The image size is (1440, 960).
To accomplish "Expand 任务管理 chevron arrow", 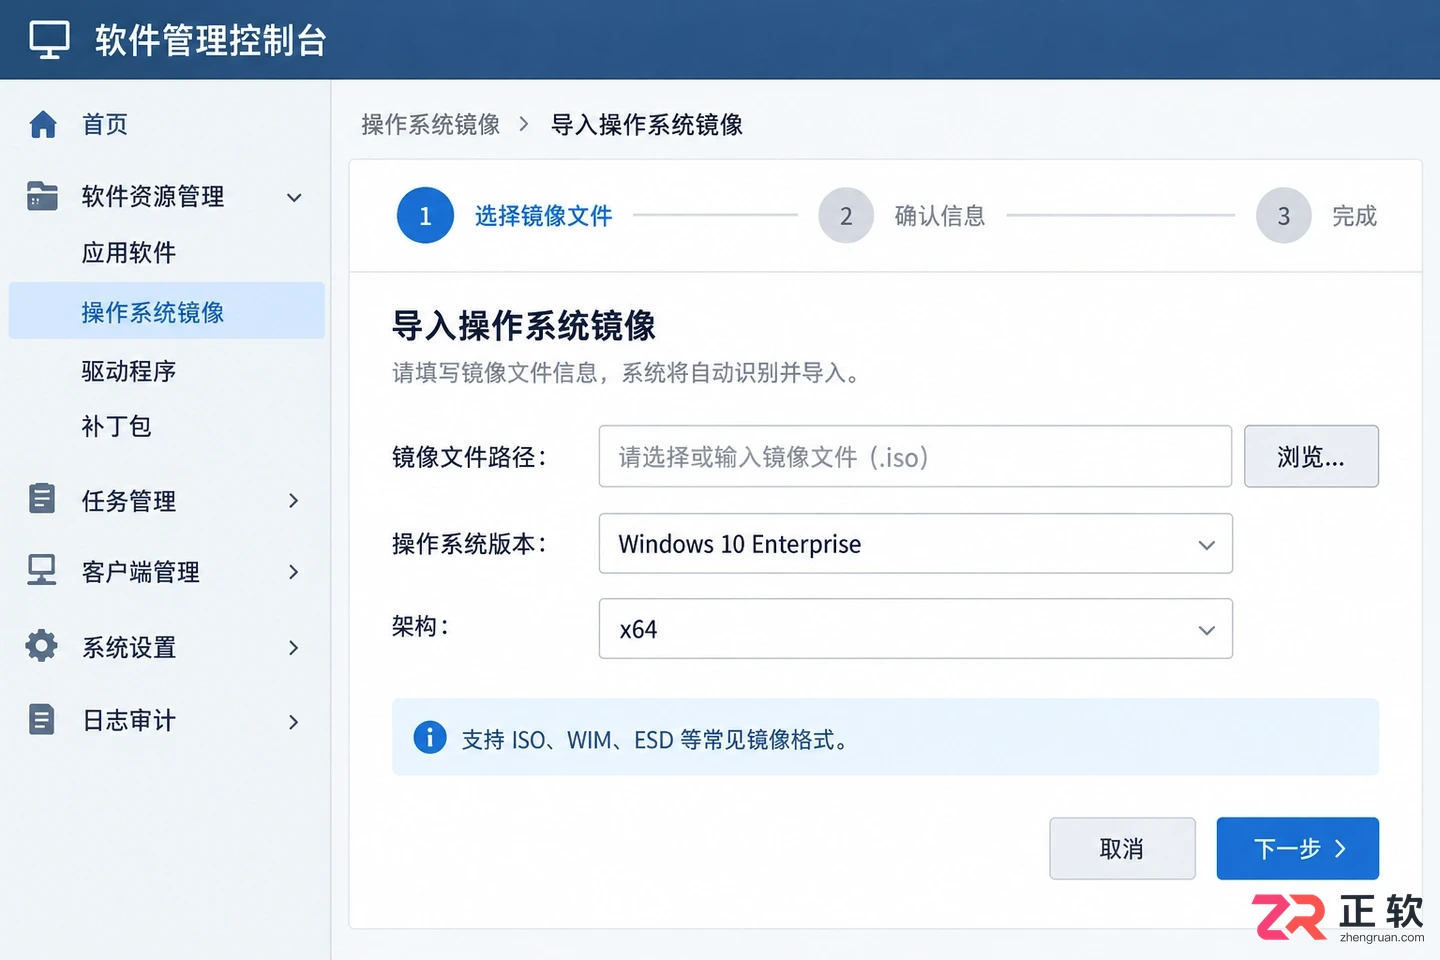I will pos(294,500).
